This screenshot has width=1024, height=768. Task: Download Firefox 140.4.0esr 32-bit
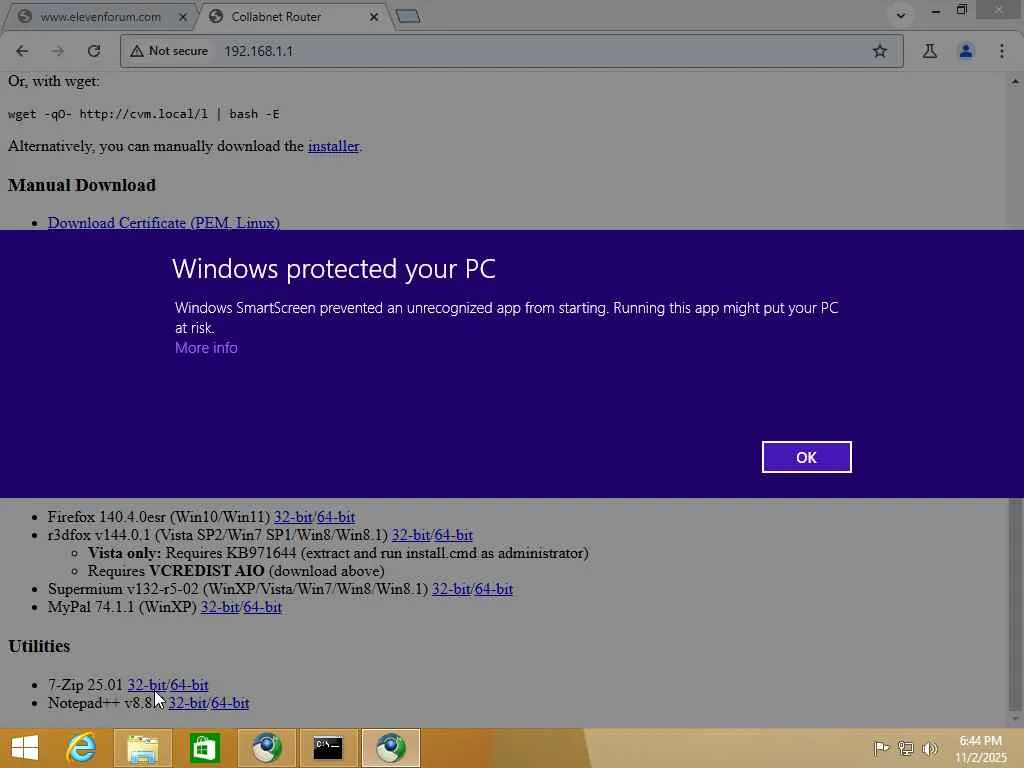point(293,517)
